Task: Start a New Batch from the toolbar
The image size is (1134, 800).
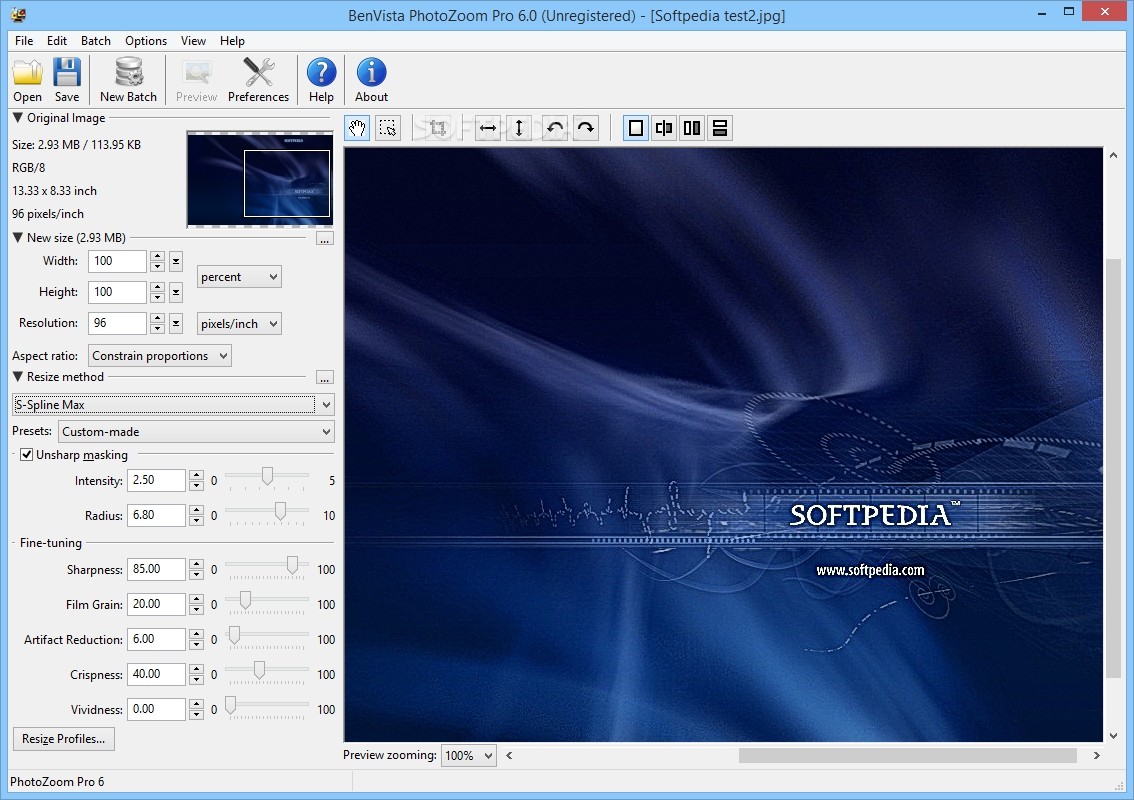Action: click(x=128, y=80)
